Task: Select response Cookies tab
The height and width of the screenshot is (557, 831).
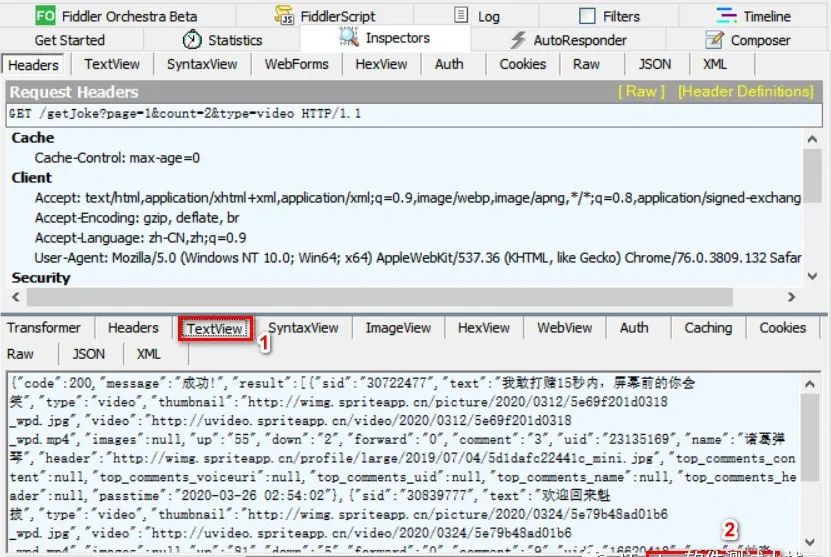Action: [x=782, y=328]
